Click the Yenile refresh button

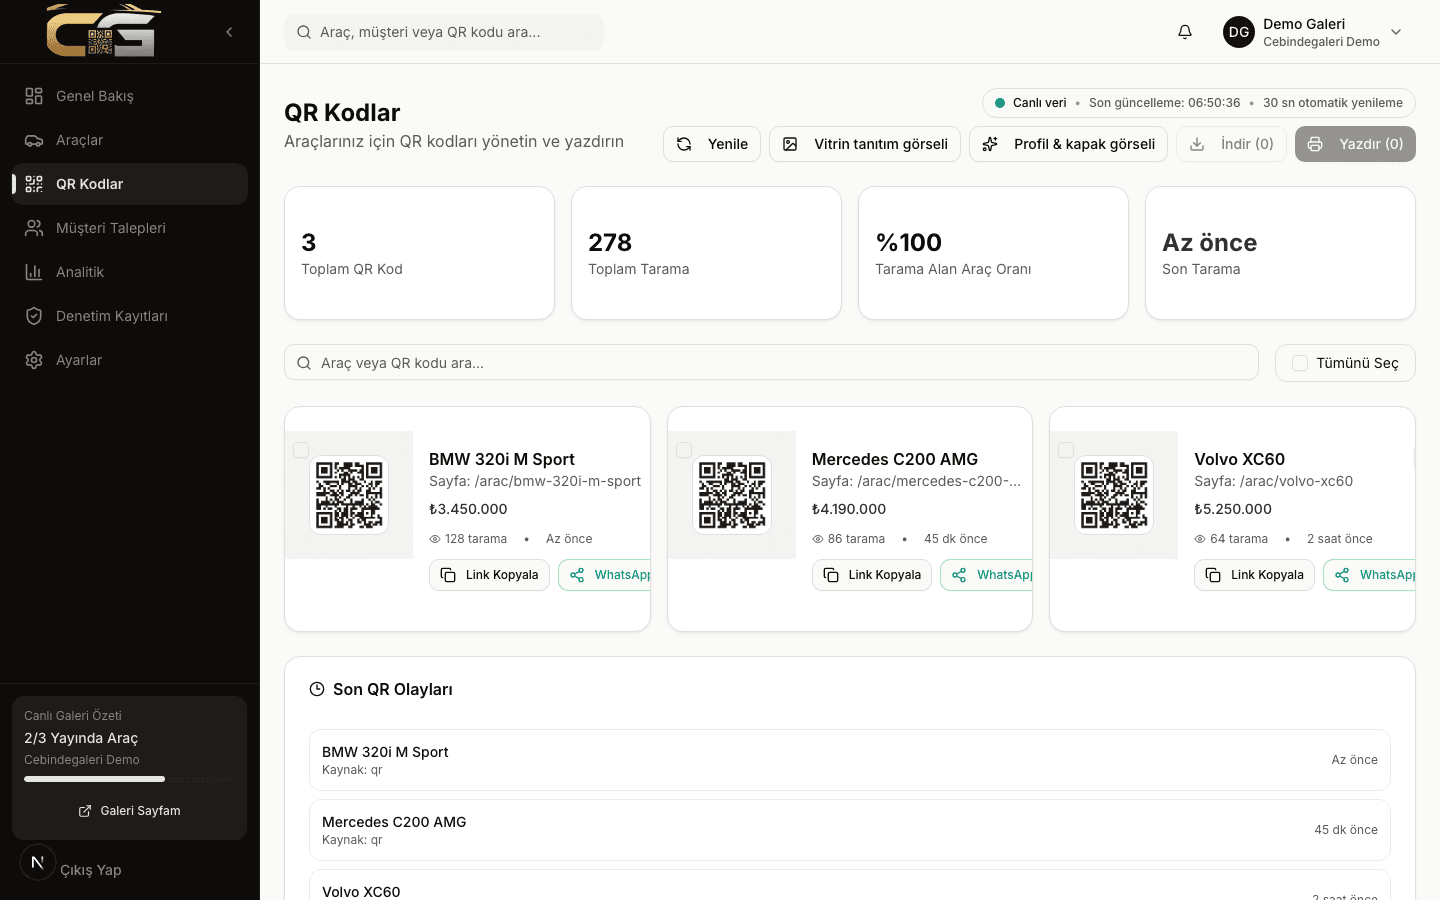tap(712, 144)
